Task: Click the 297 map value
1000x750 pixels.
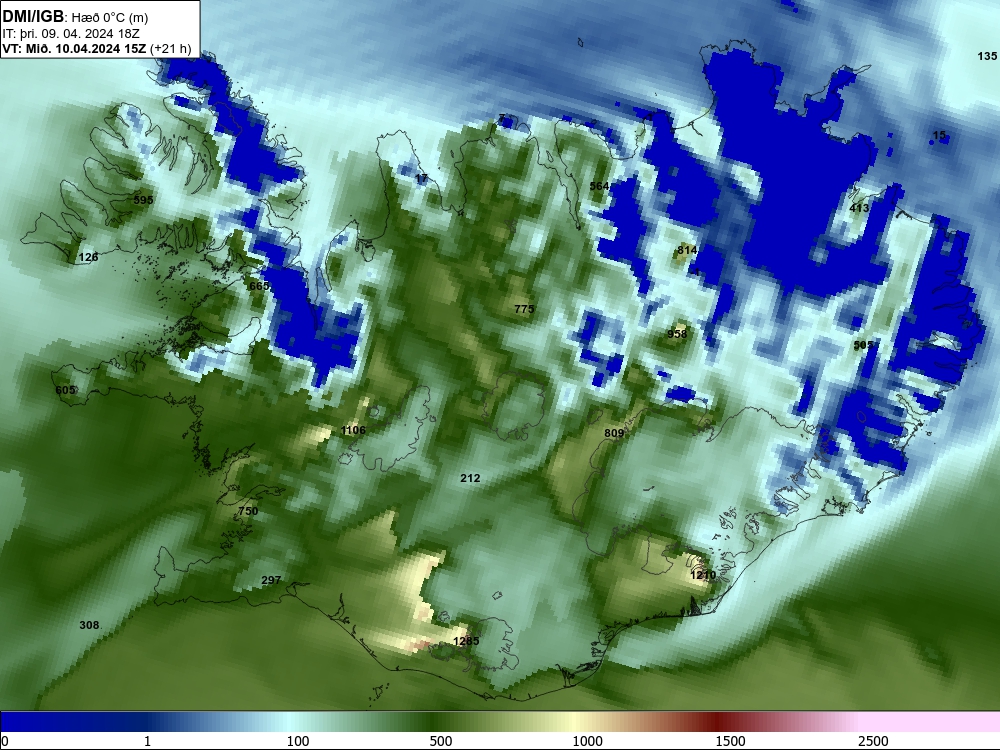Action: pos(271,580)
